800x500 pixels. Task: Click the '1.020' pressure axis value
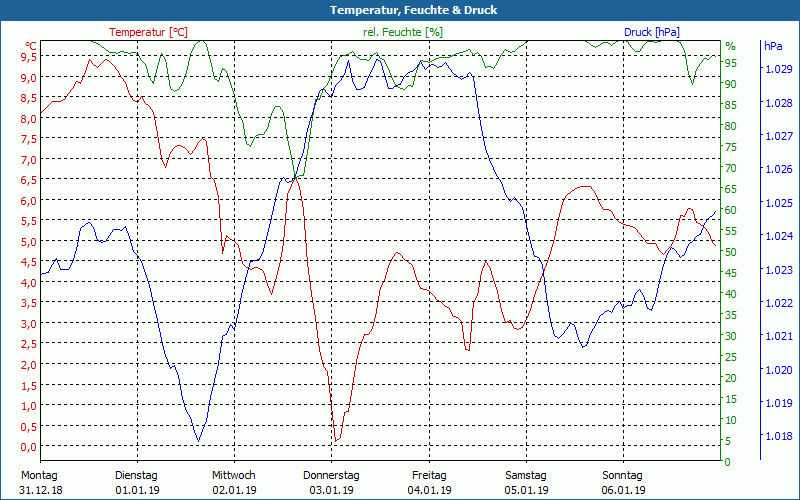click(x=779, y=370)
